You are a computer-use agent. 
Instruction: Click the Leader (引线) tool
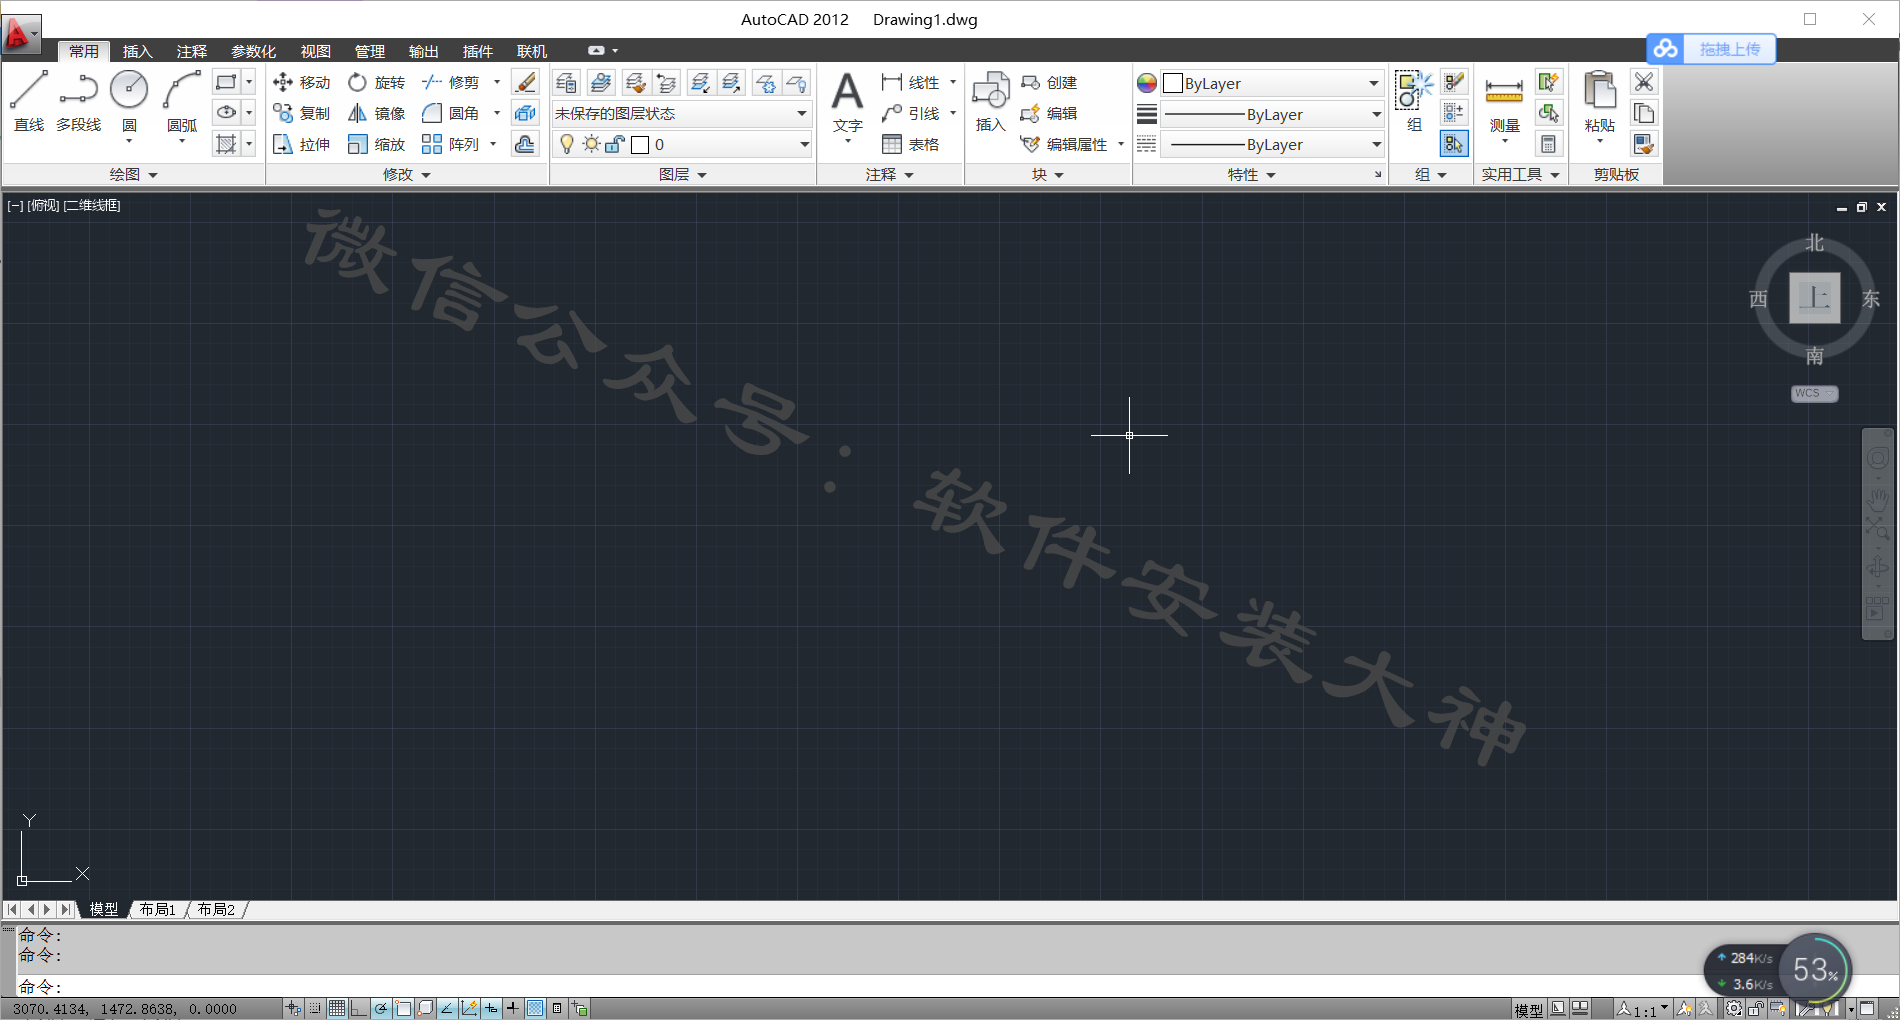click(x=910, y=113)
